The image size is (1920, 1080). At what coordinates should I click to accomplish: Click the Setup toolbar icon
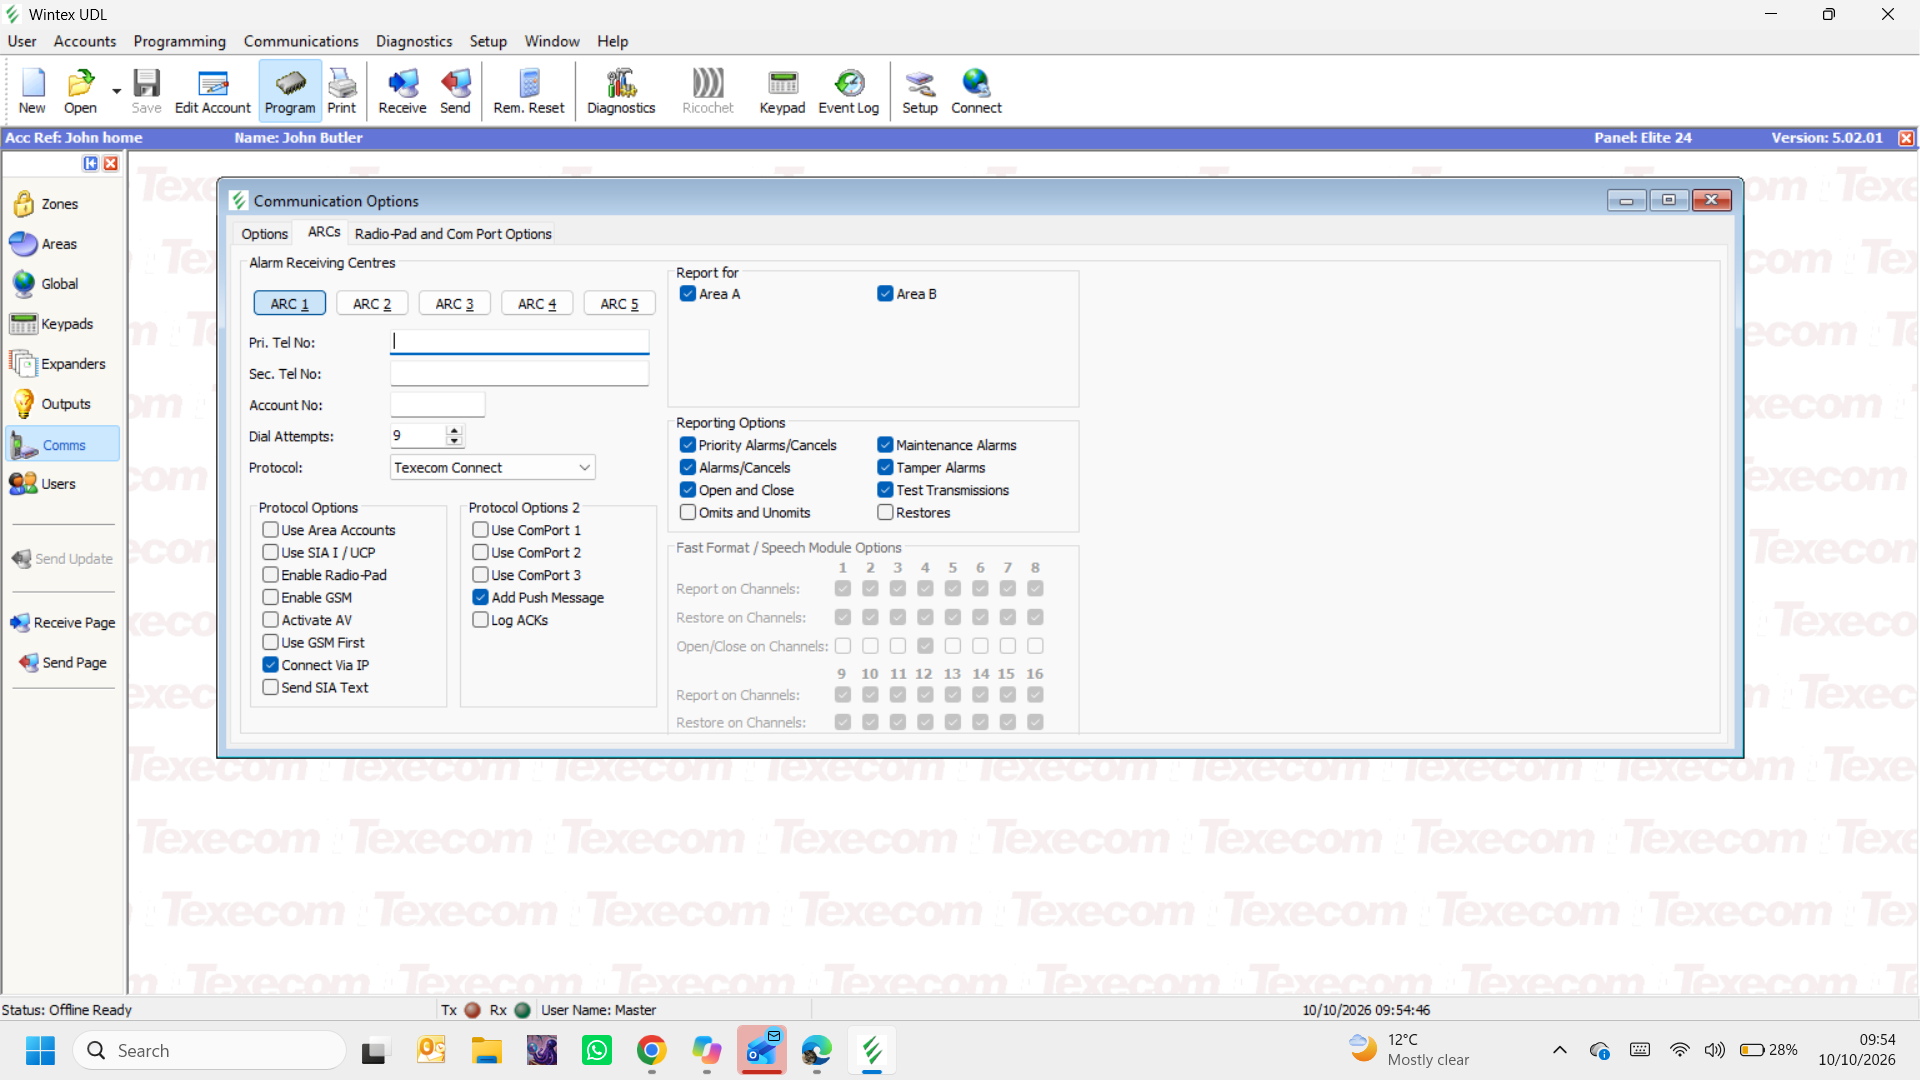click(920, 91)
